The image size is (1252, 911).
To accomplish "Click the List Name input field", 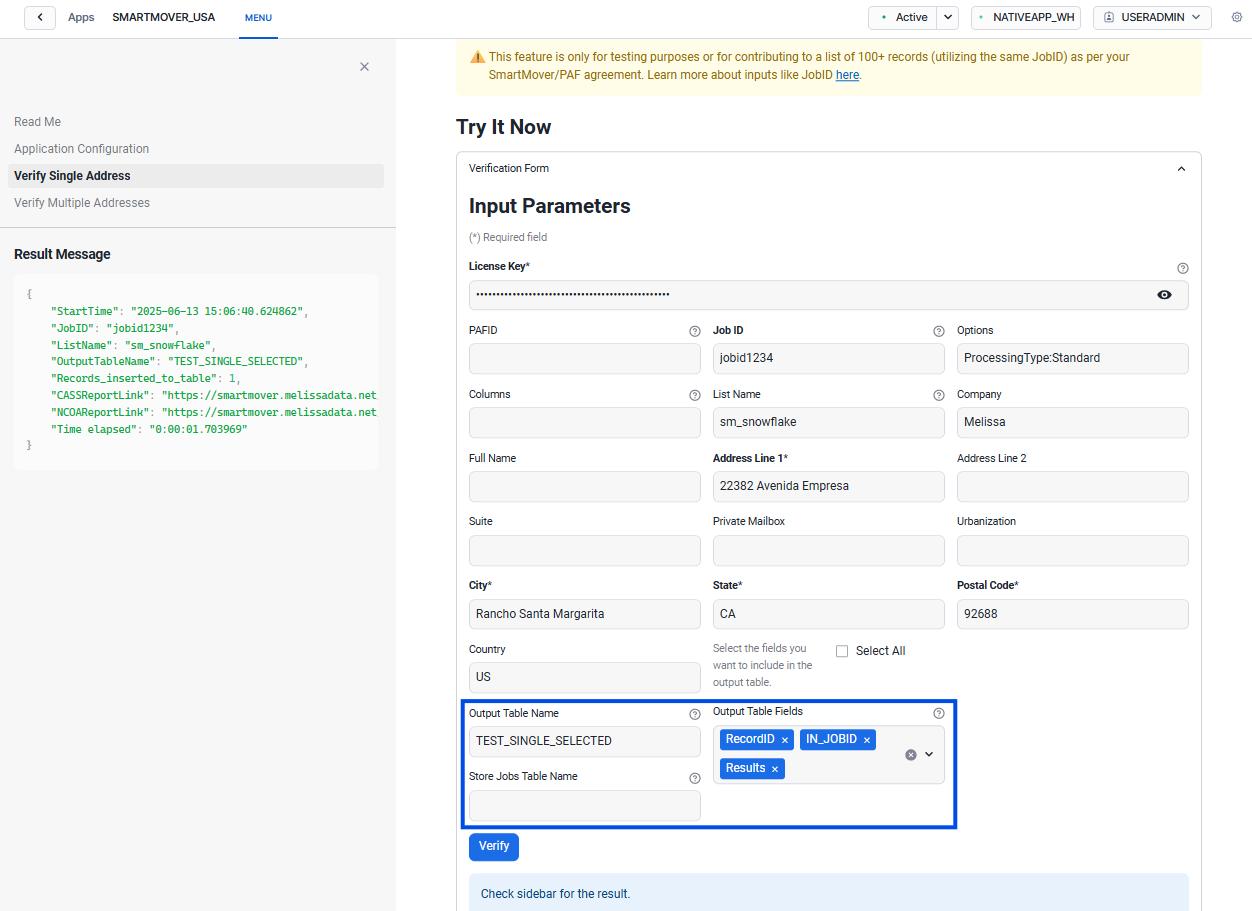I will point(829,422).
